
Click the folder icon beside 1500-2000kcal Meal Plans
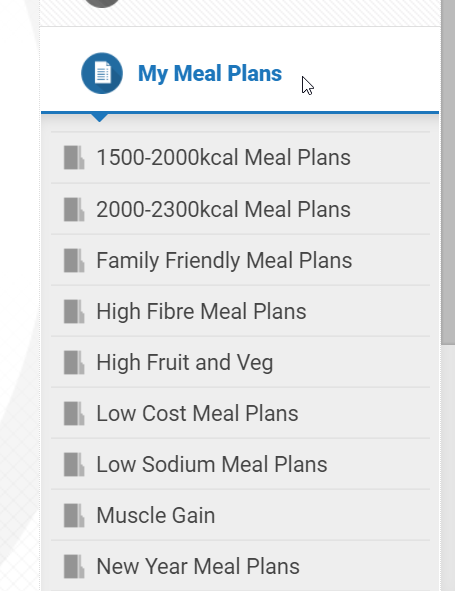coord(74,158)
